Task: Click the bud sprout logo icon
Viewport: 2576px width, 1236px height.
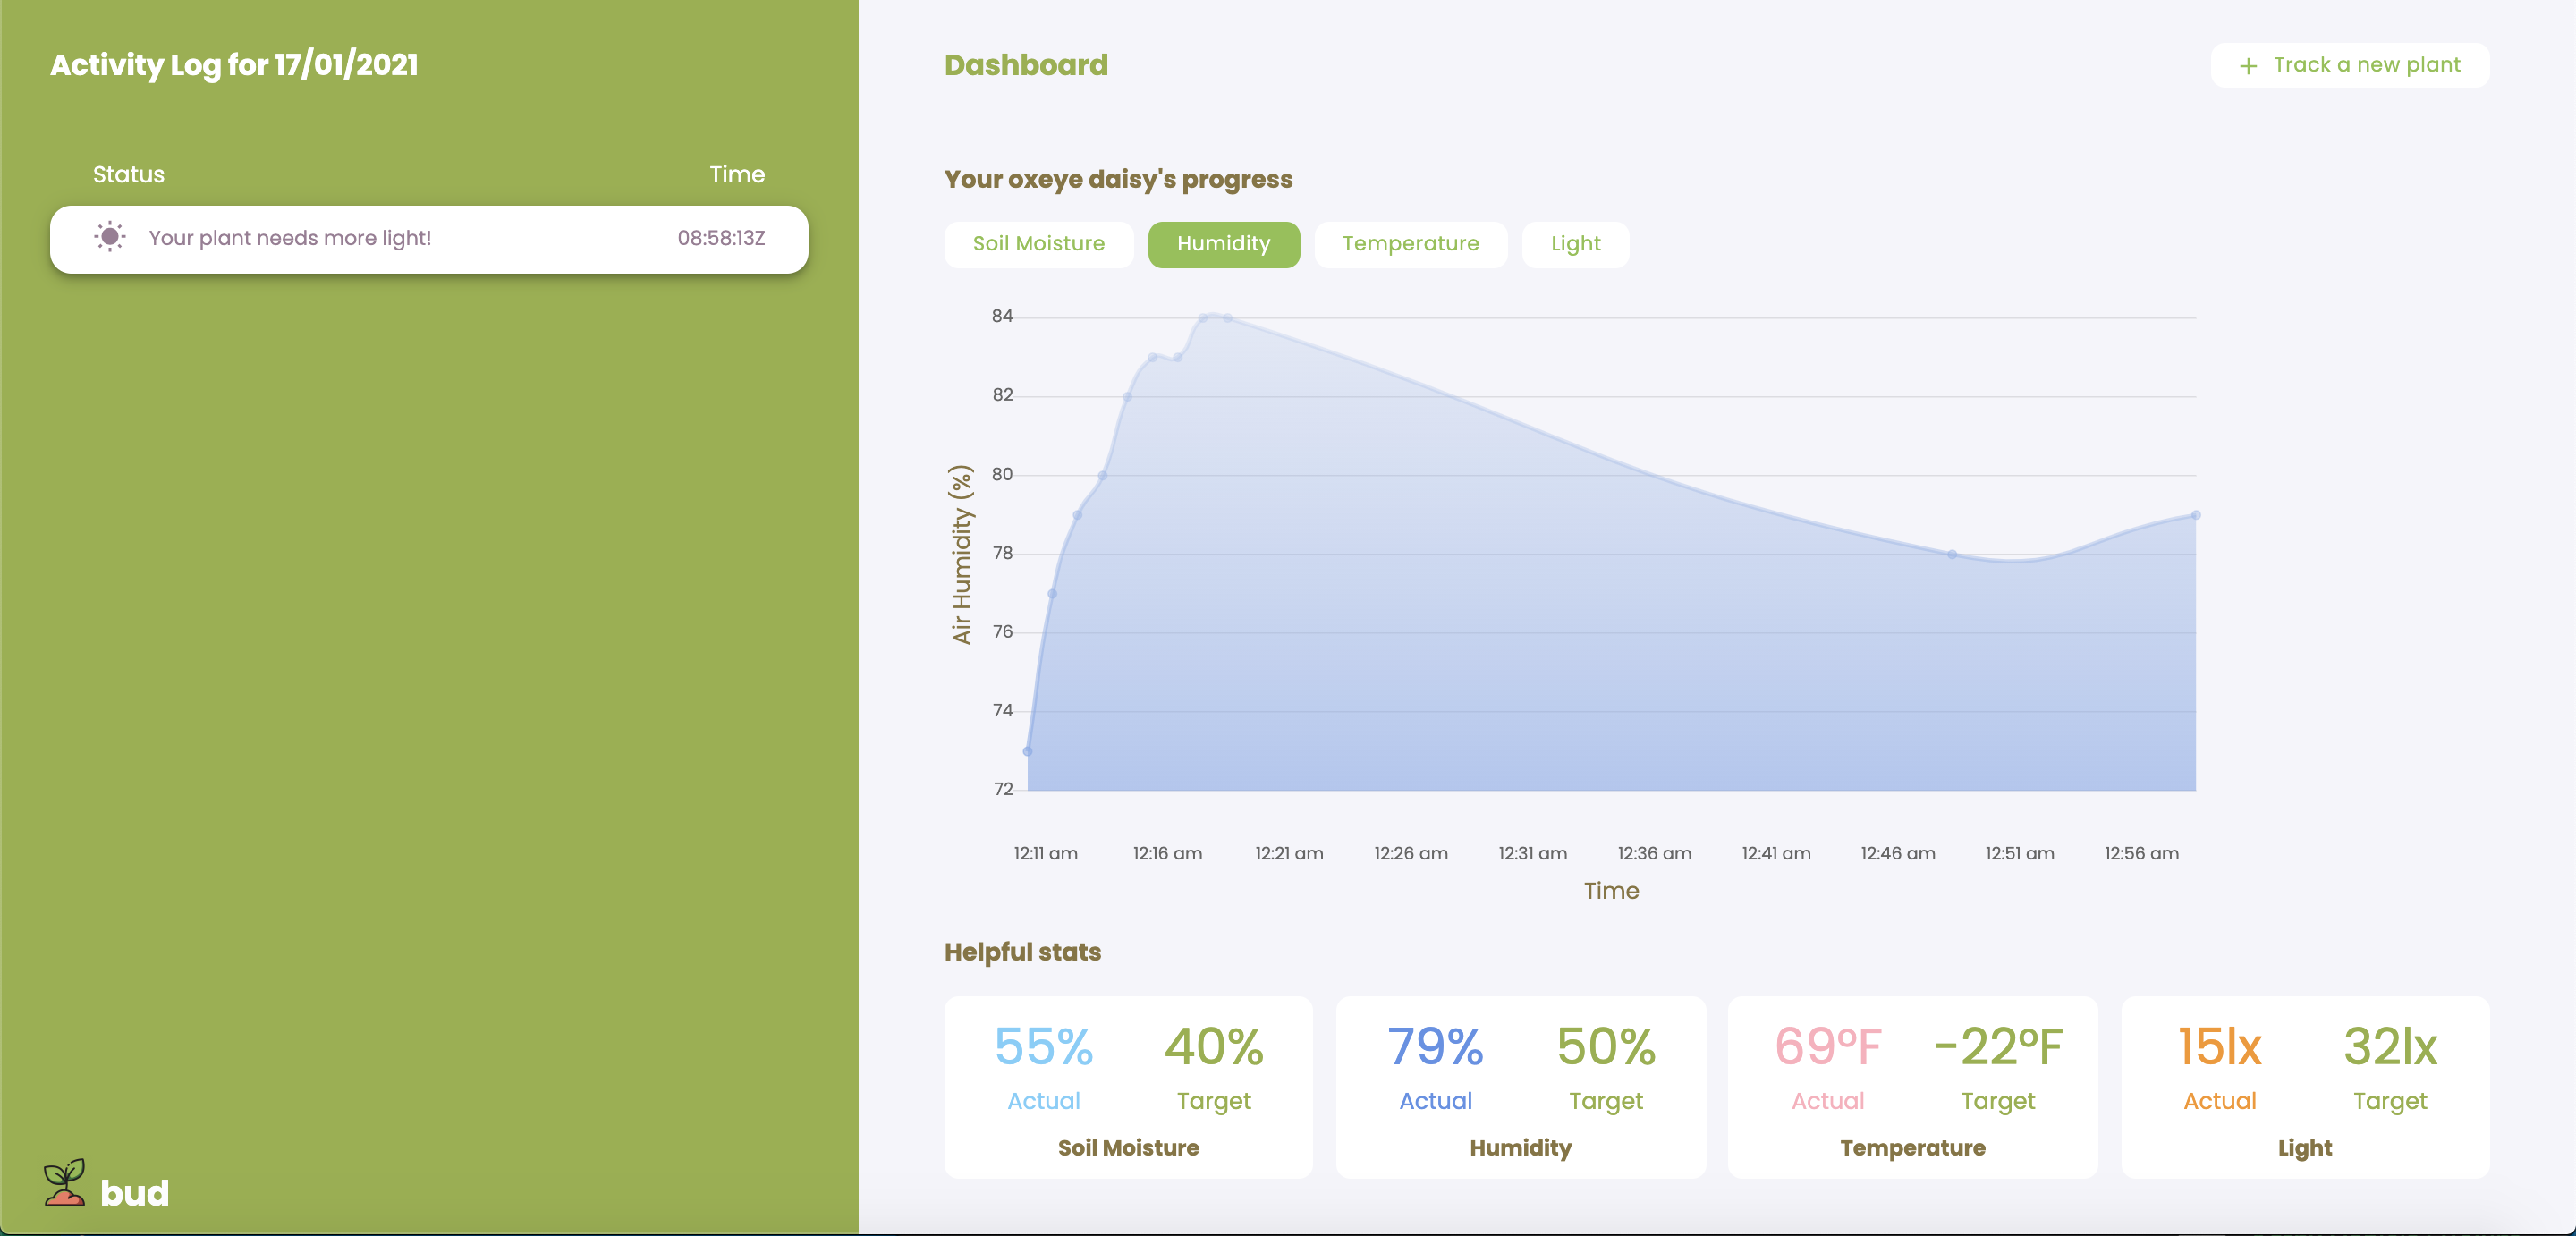Action: pos(65,1183)
